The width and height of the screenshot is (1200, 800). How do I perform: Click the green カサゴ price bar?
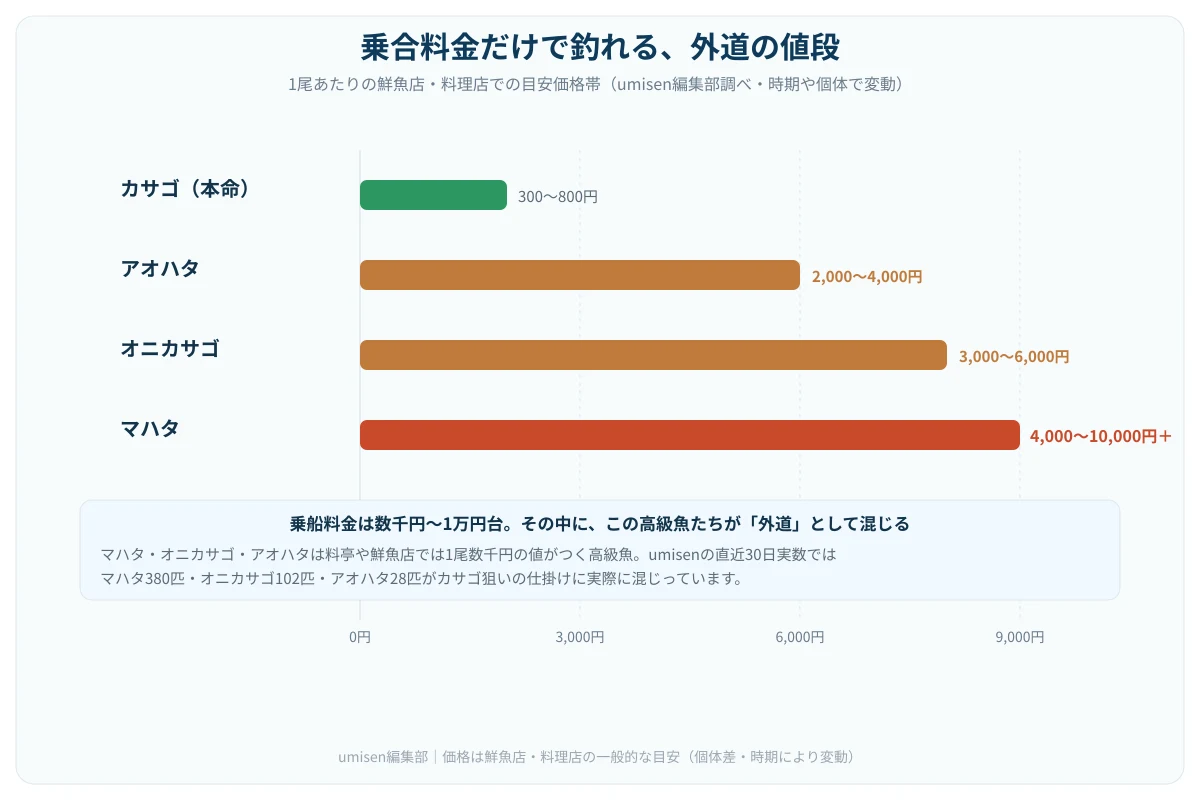point(433,195)
